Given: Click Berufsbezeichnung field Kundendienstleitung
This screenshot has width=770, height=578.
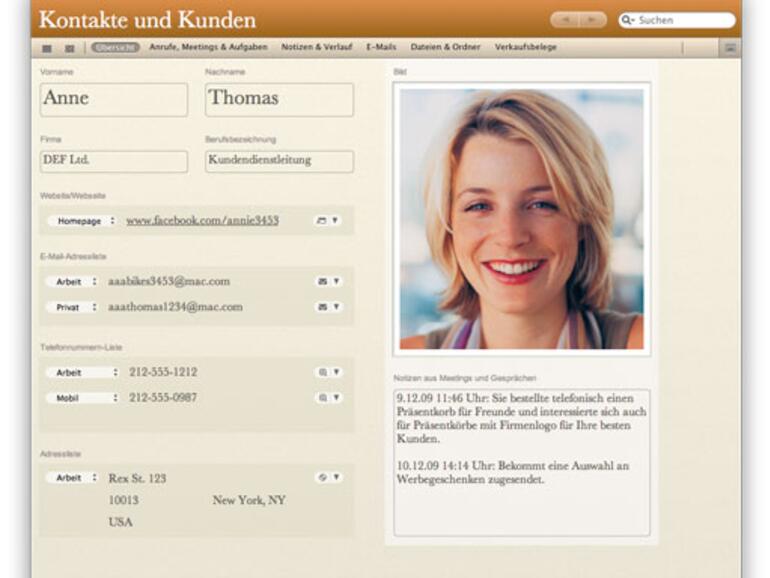Looking at the screenshot, I should (x=279, y=162).
